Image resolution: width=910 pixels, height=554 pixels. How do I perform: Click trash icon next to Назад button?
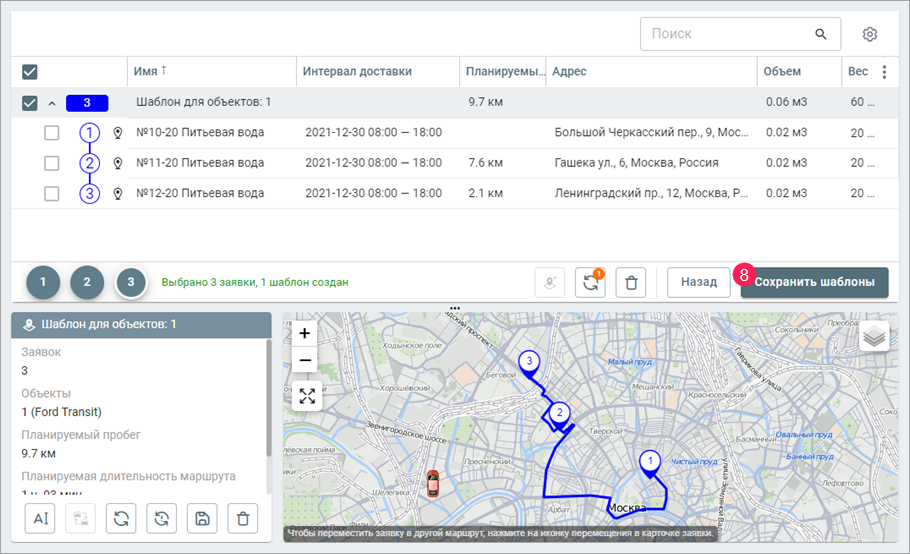click(631, 283)
